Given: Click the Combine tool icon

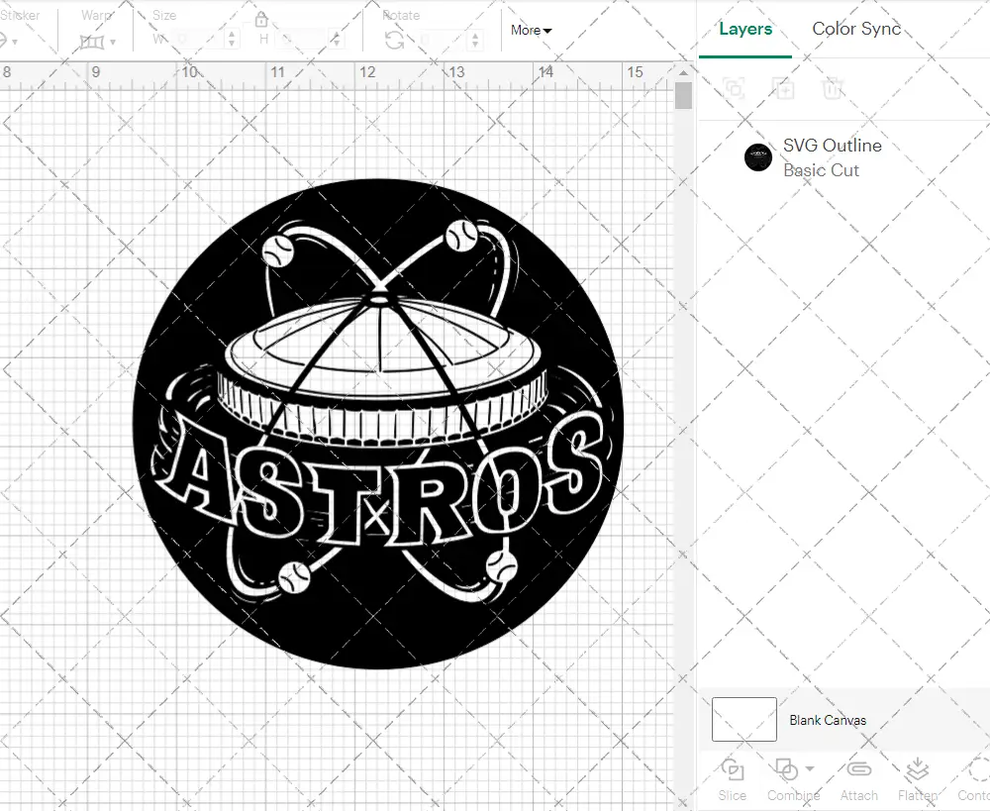Looking at the screenshot, I should point(786,770).
